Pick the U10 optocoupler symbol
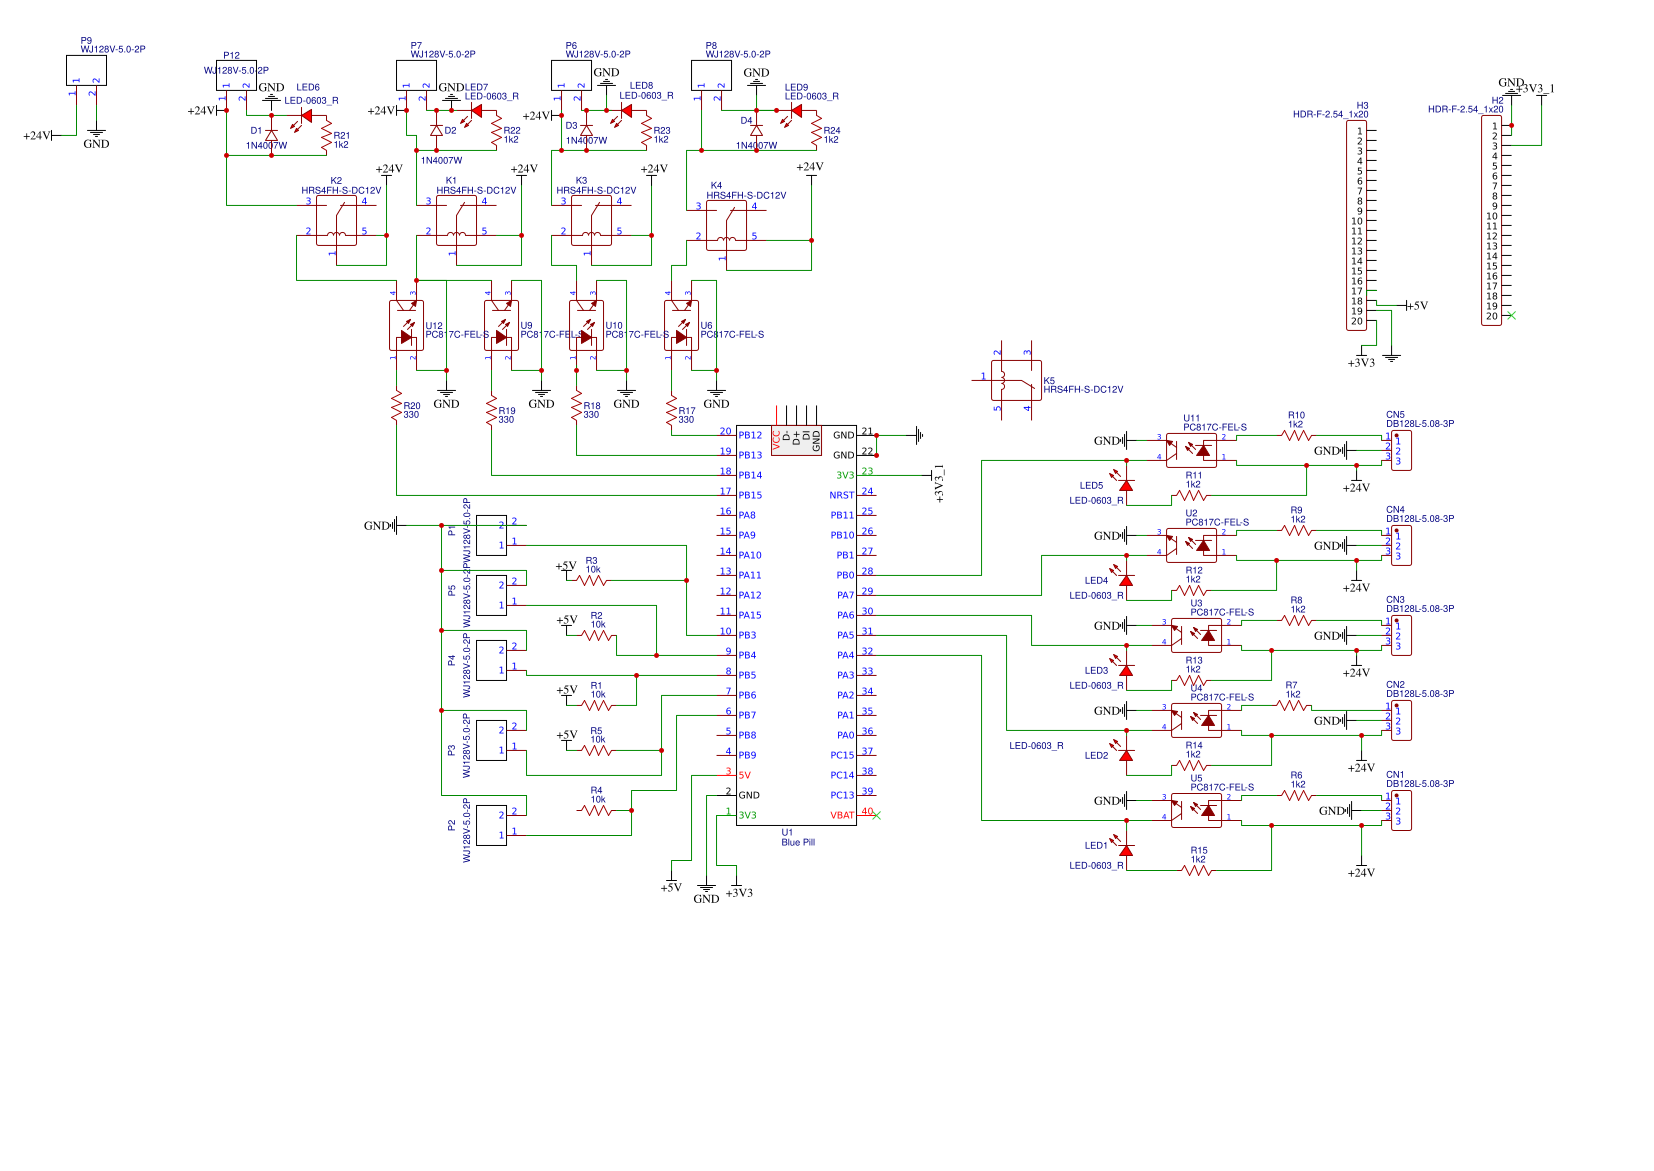The image size is (1654, 1171). (586, 325)
